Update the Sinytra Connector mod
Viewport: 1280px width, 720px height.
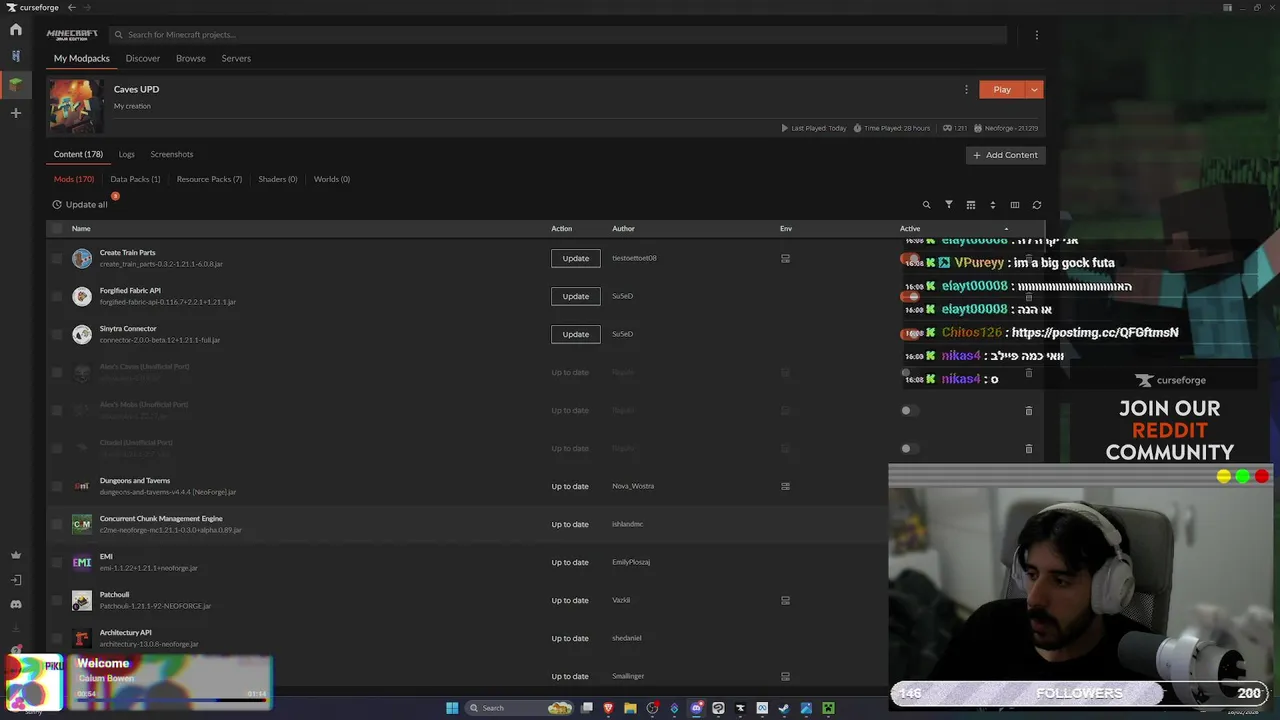(x=576, y=334)
